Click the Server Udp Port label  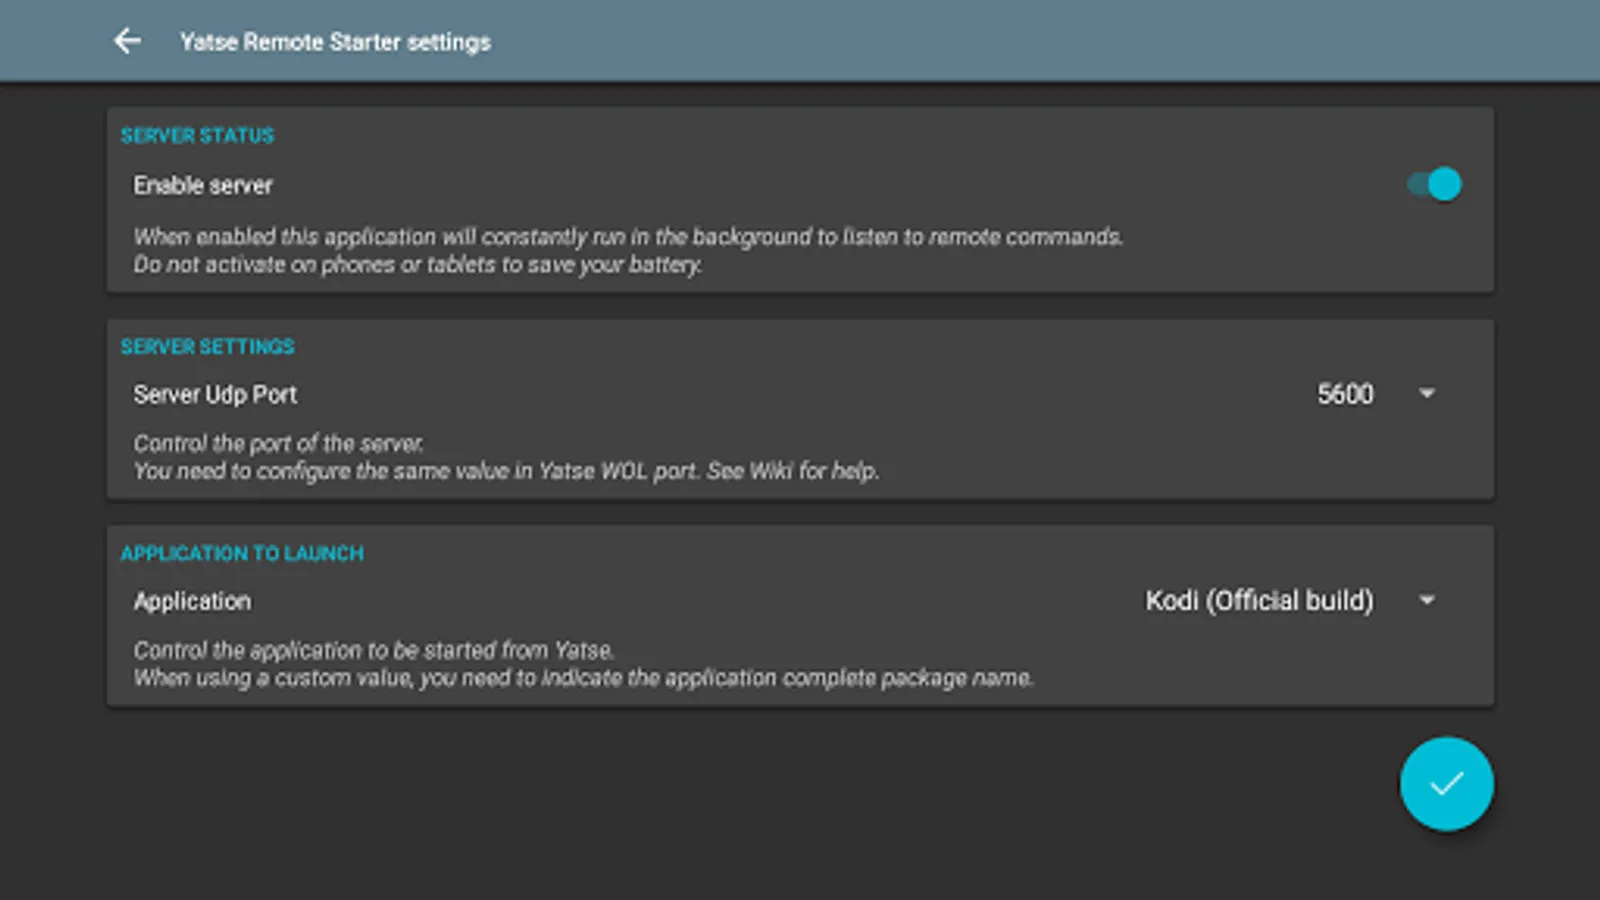(215, 394)
